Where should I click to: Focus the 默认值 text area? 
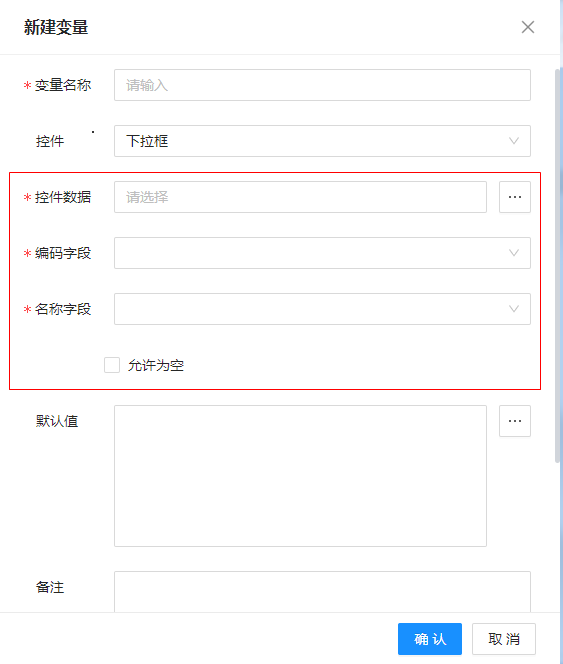300,476
